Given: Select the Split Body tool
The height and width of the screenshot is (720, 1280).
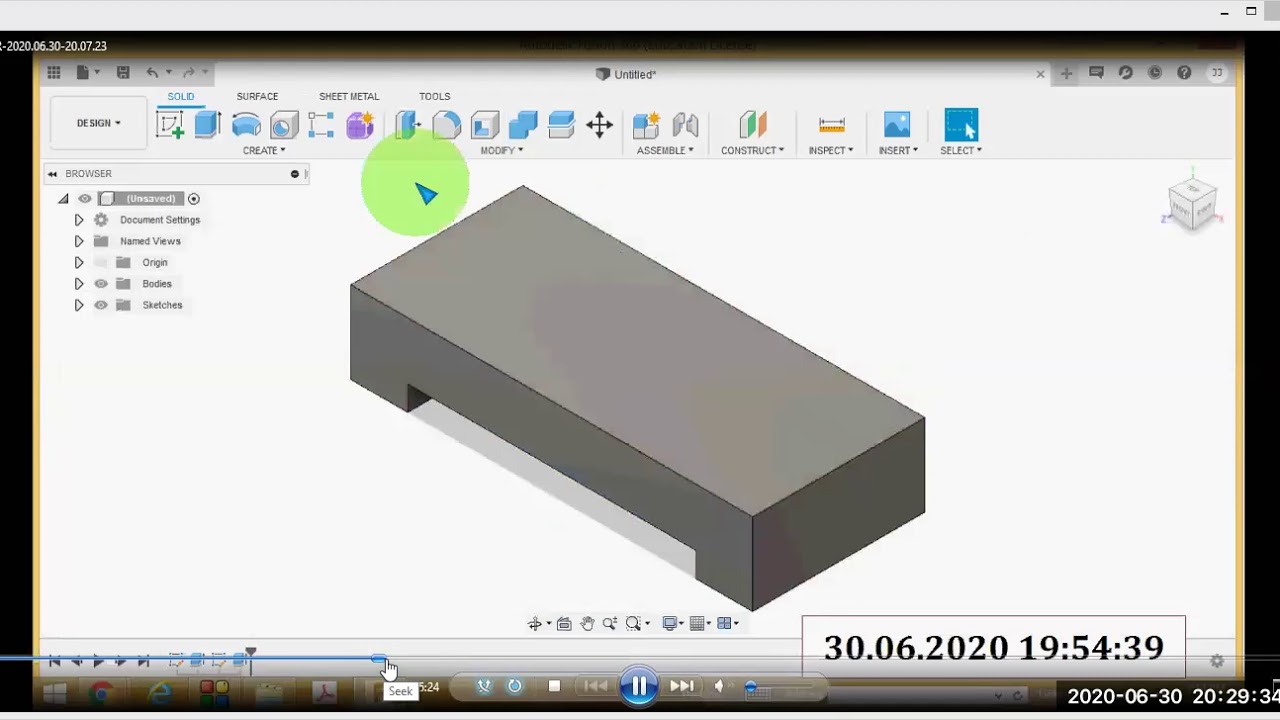Looking at the screenshot, I should tap(561, 125).
